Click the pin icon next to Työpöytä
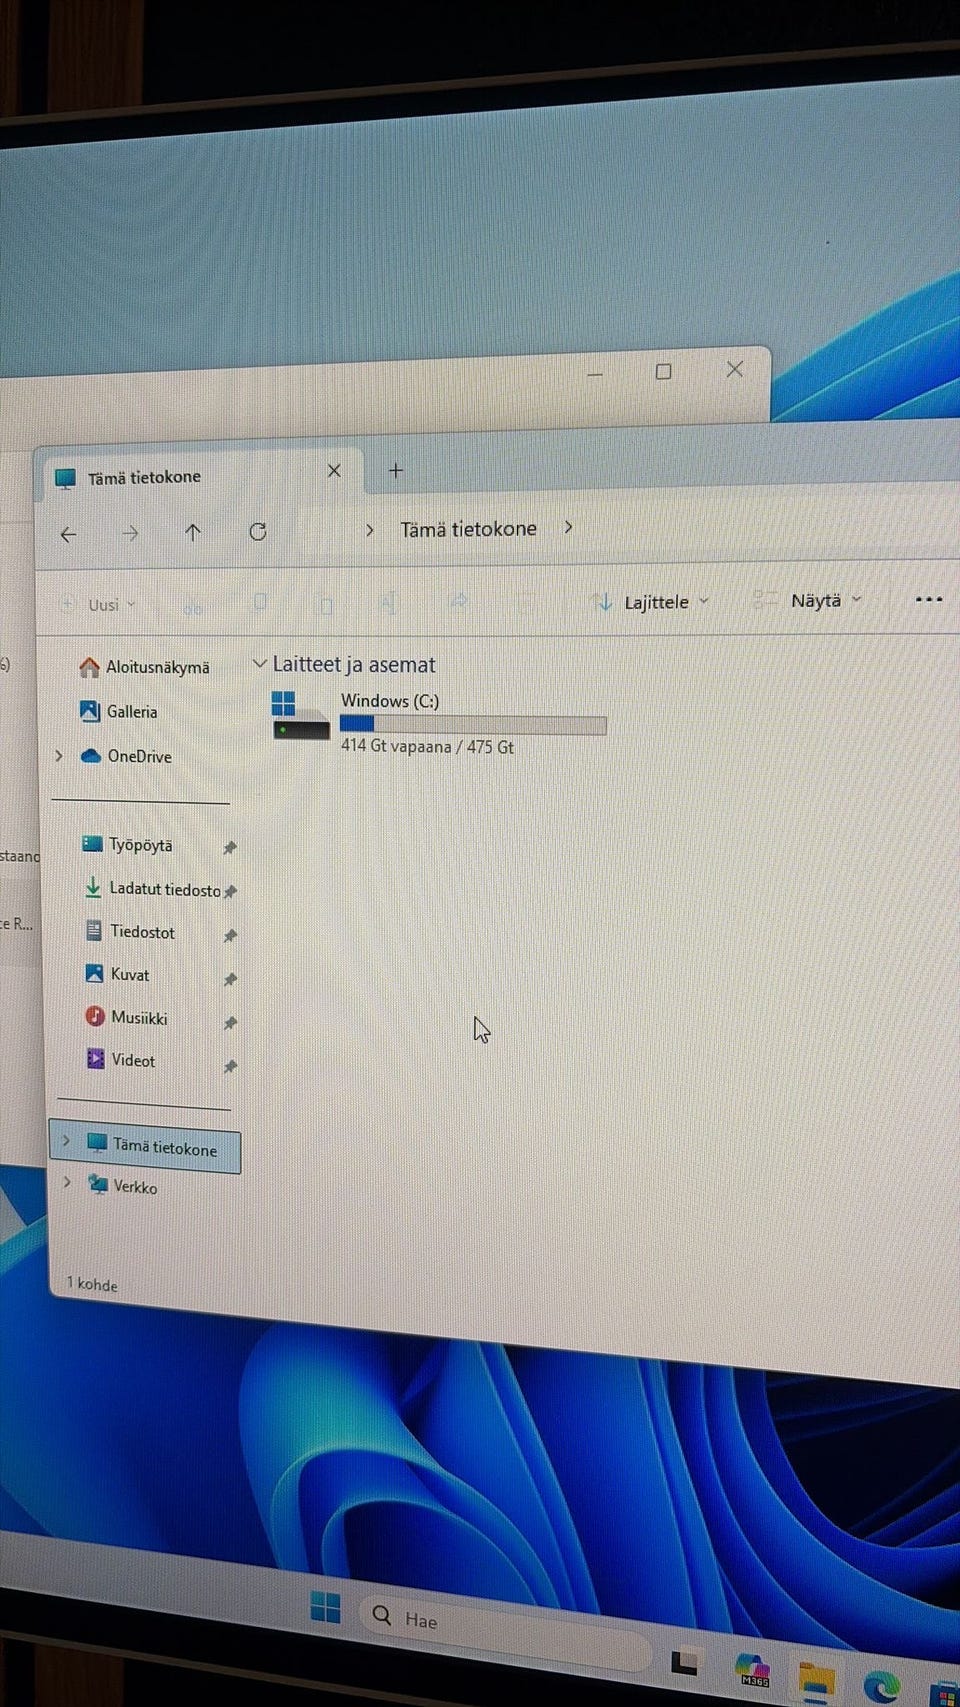This screenshot has width=960, height=1707. point(230,848)
